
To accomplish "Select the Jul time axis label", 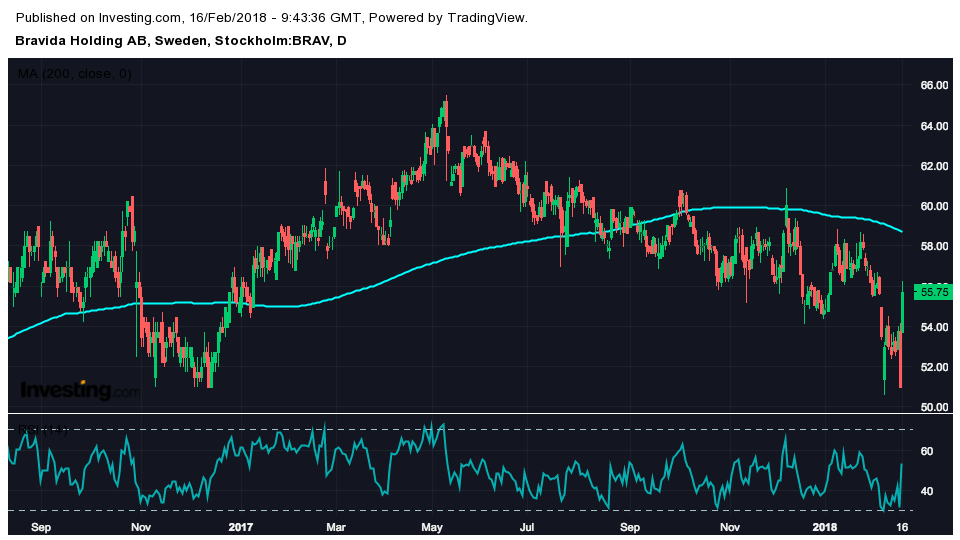I will [x=527, y=527].
